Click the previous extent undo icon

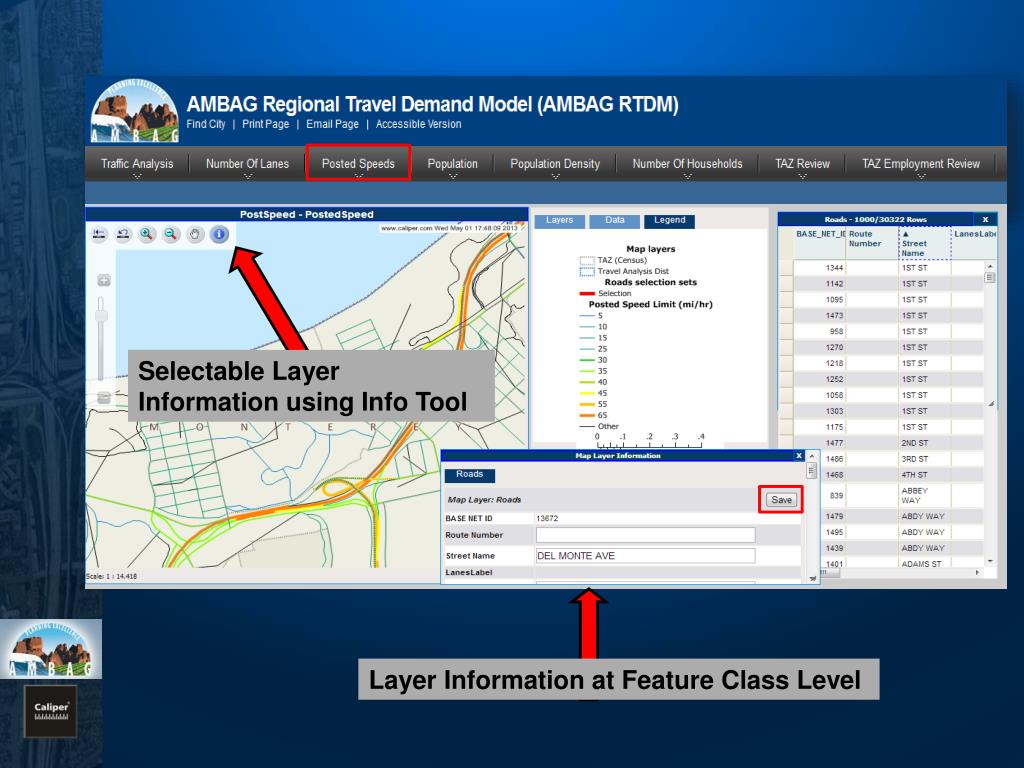(123, 234)
